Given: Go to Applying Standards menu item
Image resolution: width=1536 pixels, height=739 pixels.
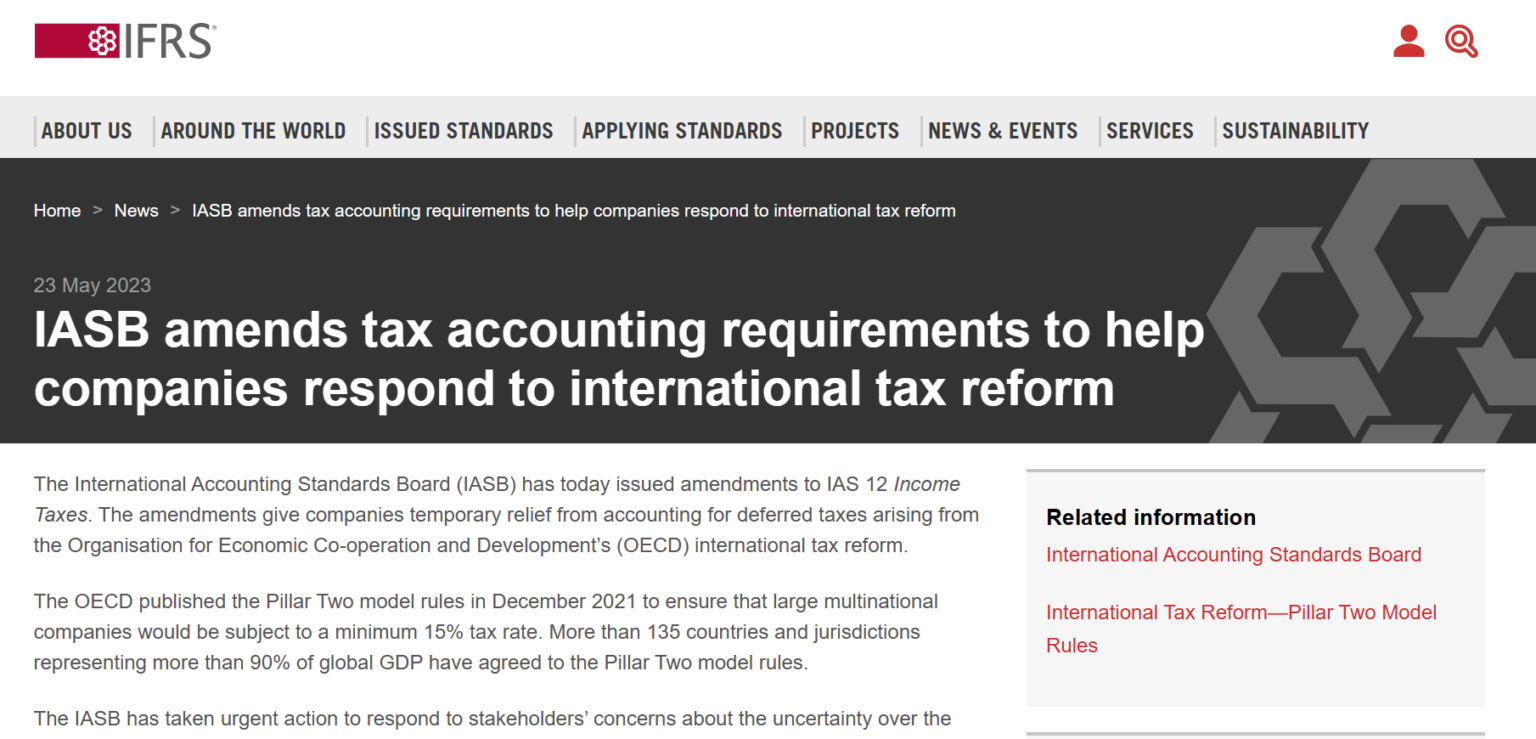Looking at the screenshot, I should click(682, 131).
